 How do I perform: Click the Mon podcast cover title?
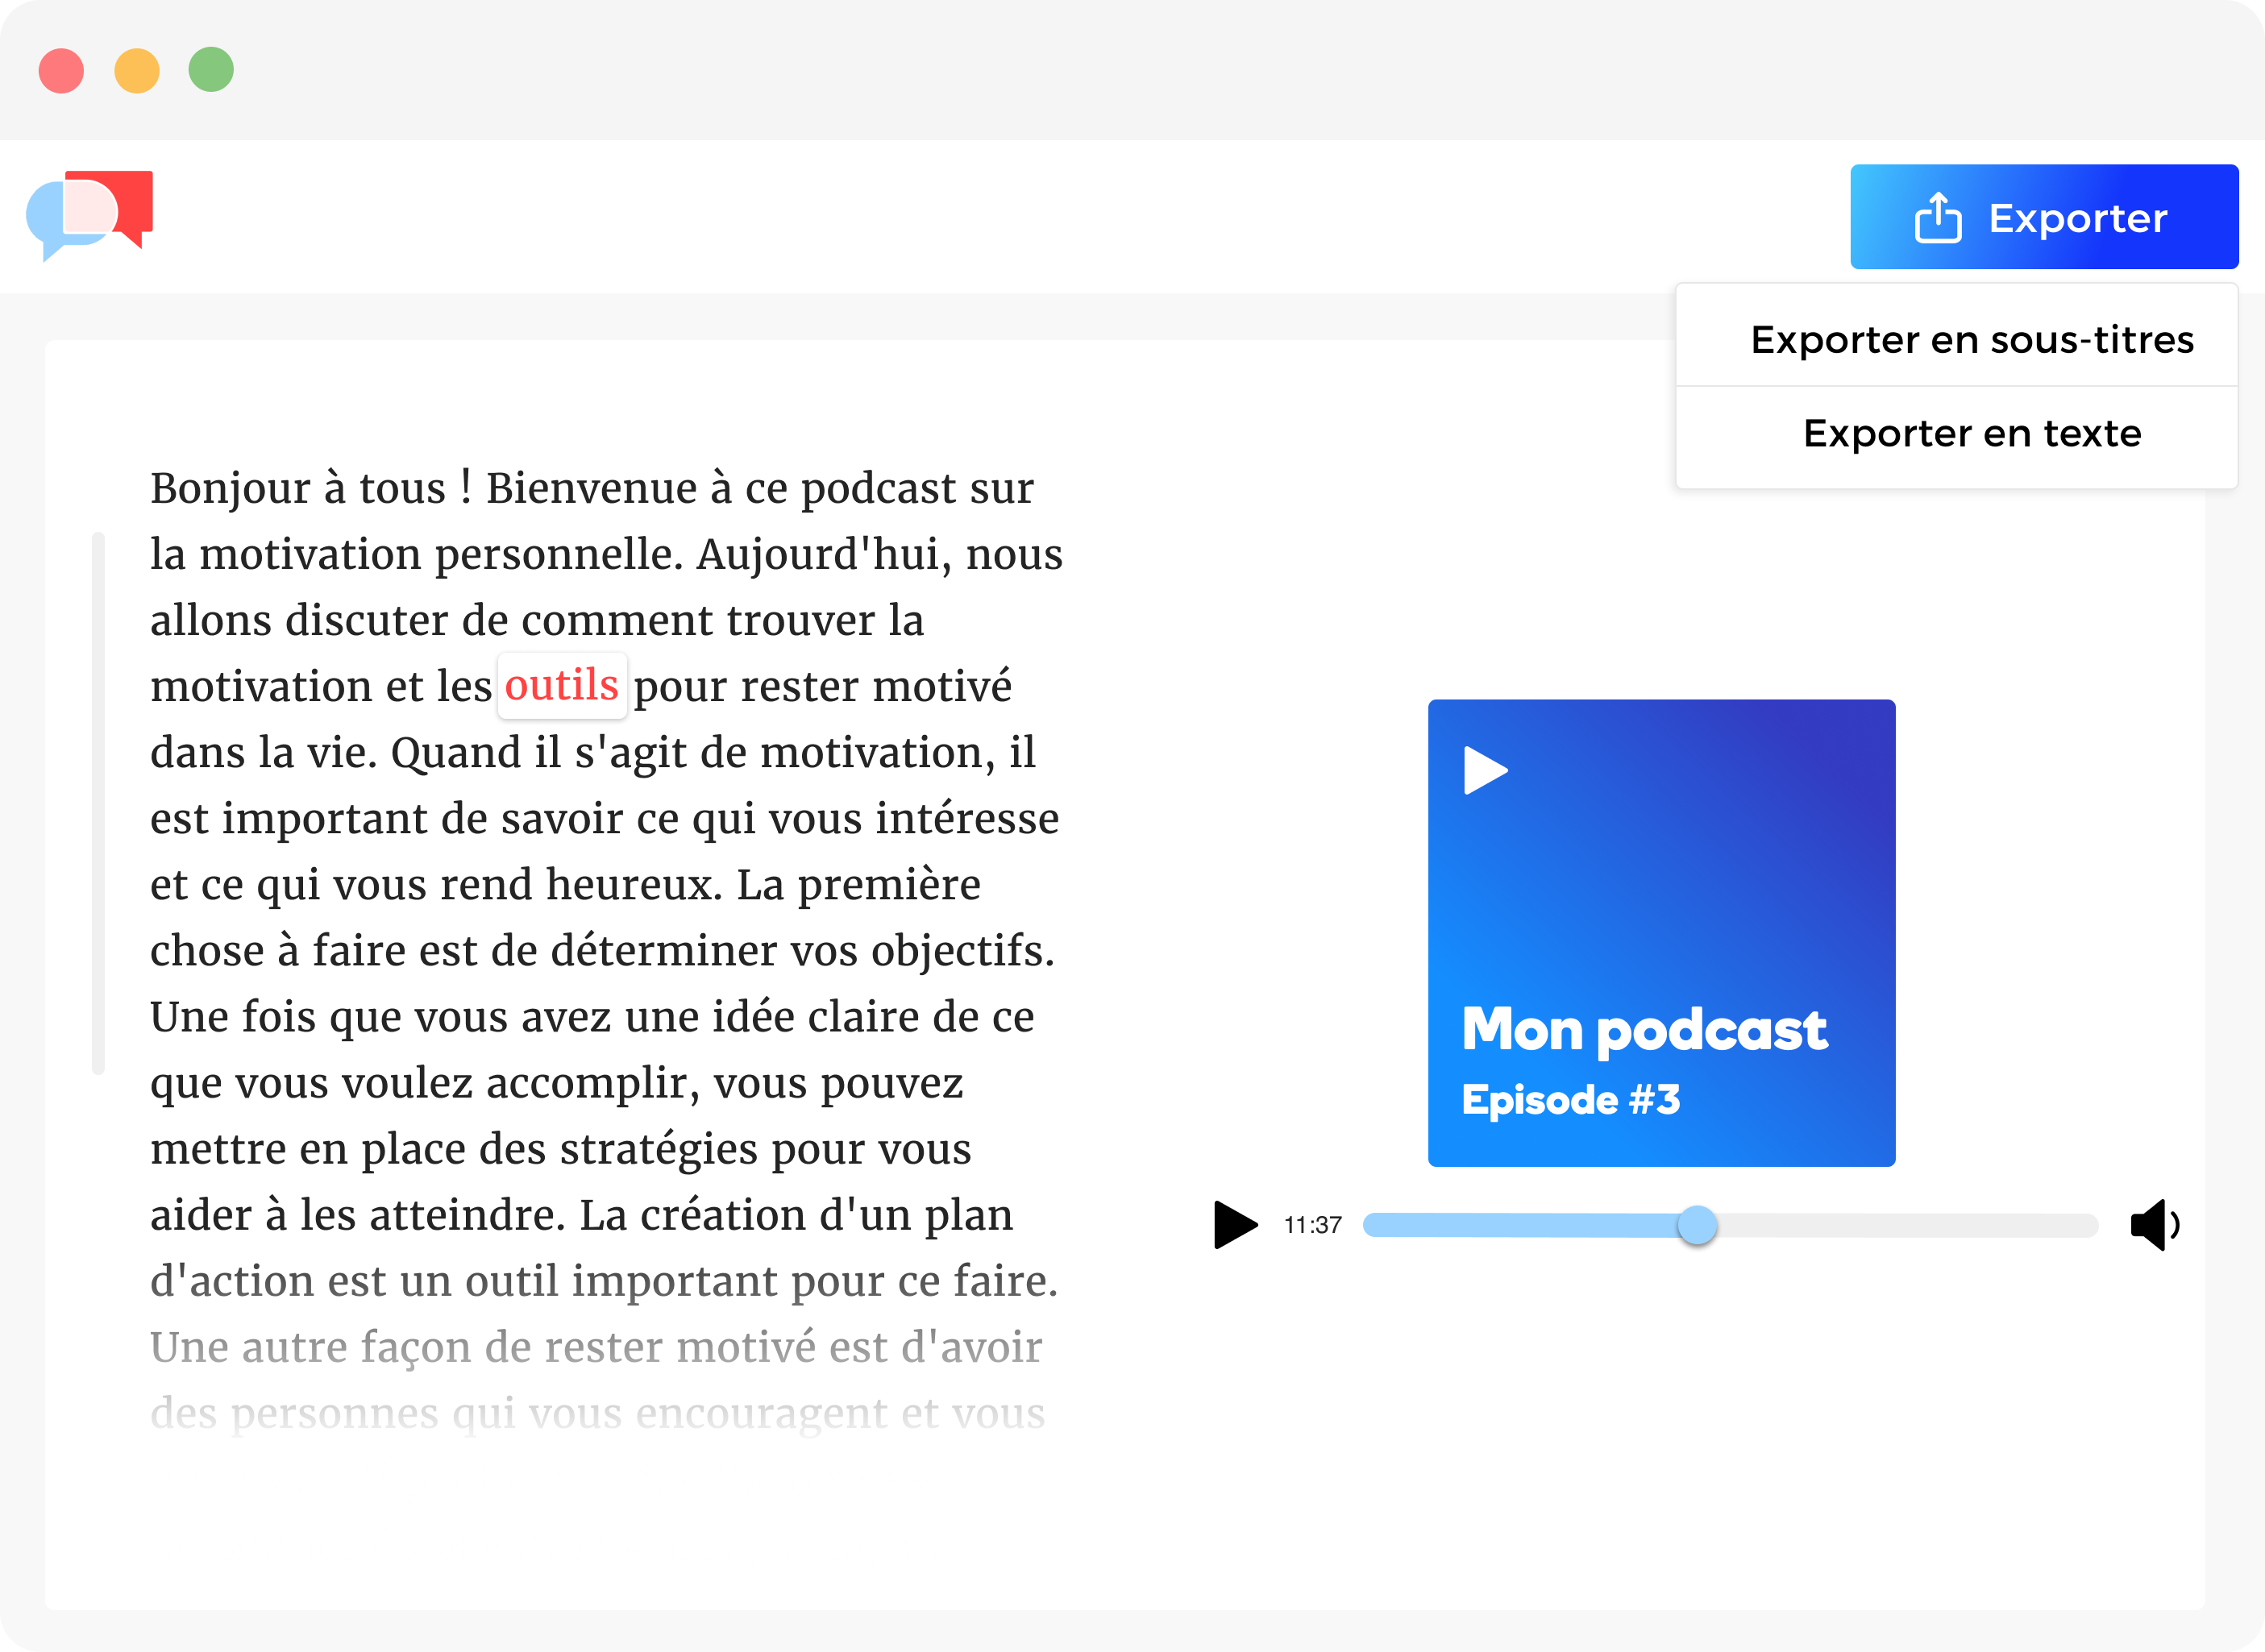1644,1031
